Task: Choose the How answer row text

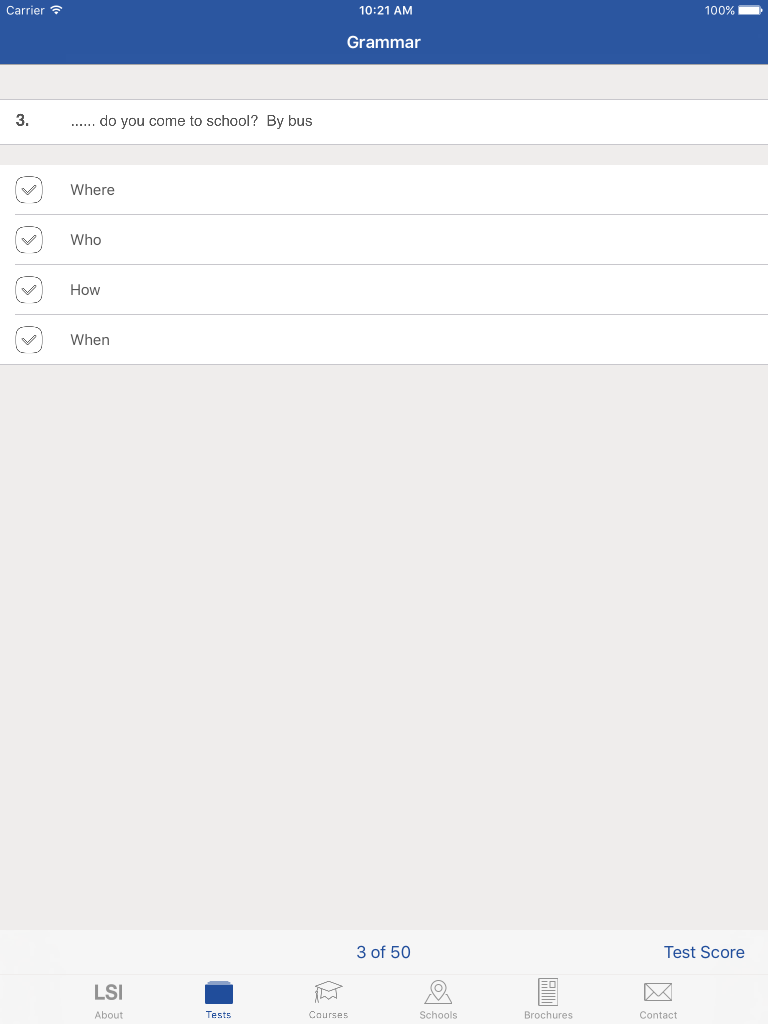Action: (86, 290)
